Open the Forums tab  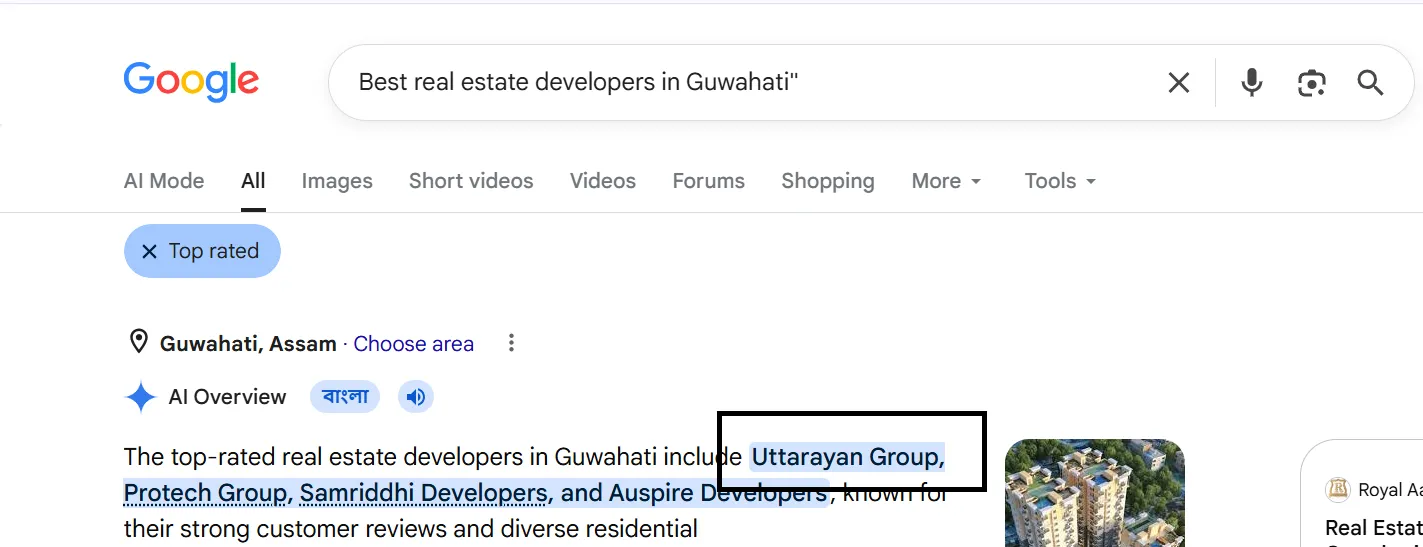[708, 181]
